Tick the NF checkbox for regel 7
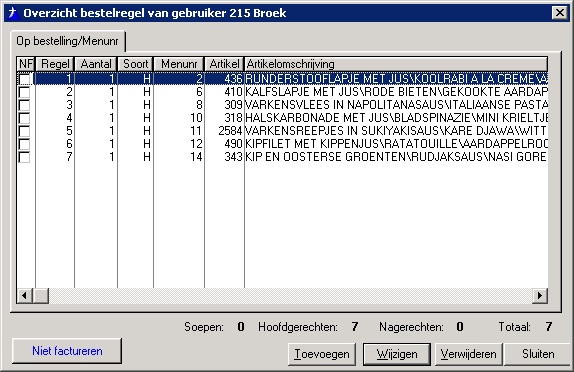574x372 pixels. point(25,157)
